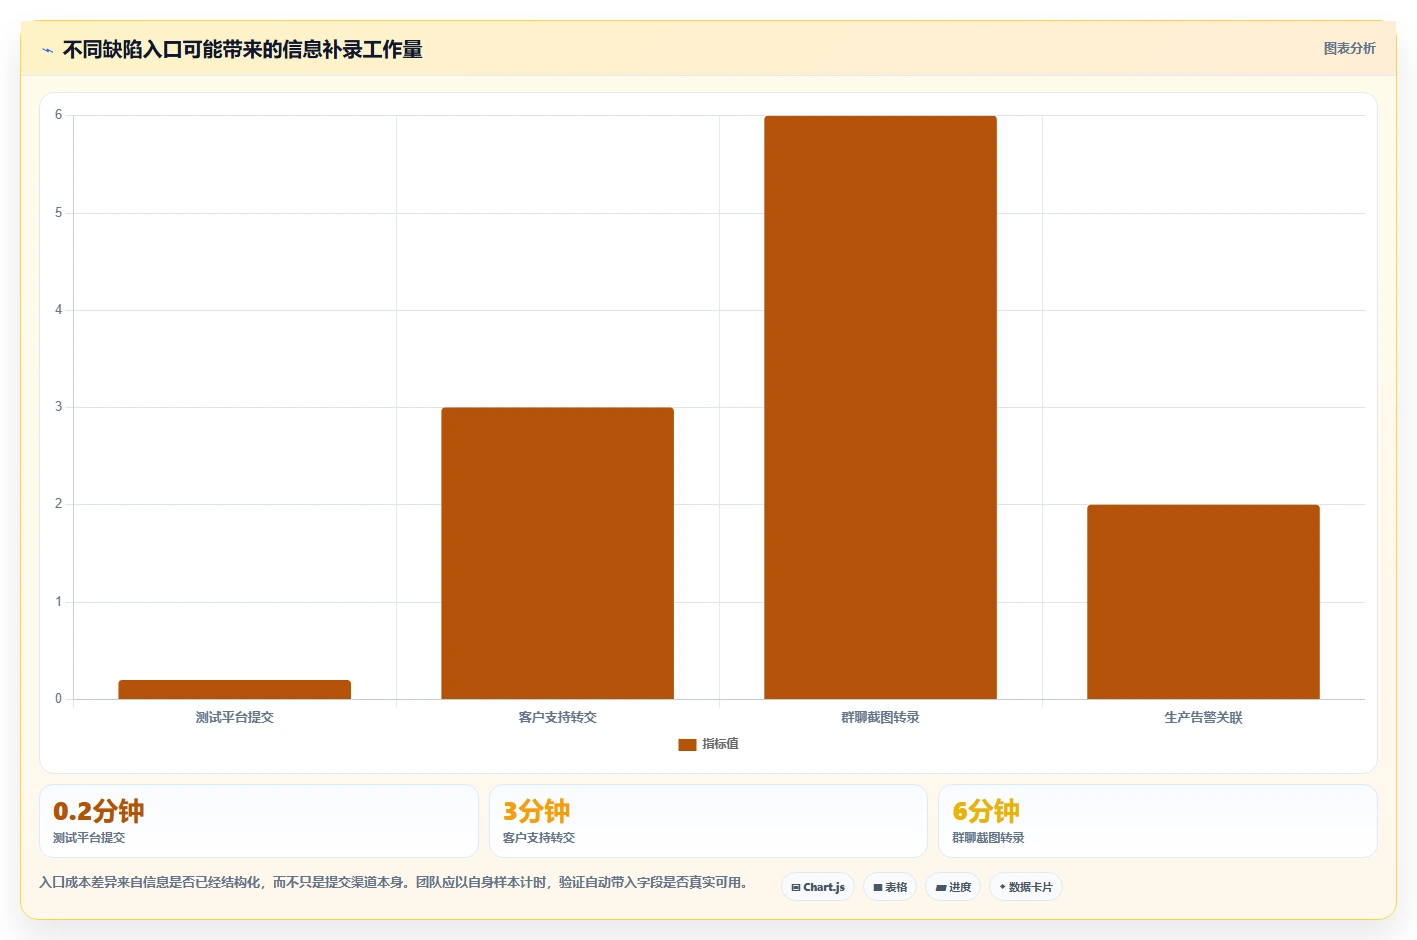Click the 生产告警关联 bar in the chart
Image resolution: width=1417 pixels, height=940 pixels.
click(x=1203, y=602)
